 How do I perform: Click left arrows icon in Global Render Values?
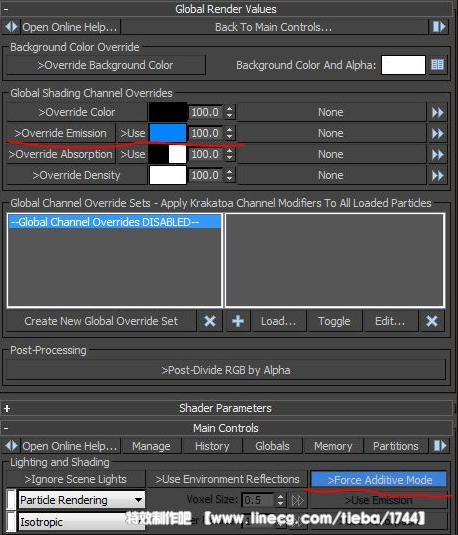[11, 27]
